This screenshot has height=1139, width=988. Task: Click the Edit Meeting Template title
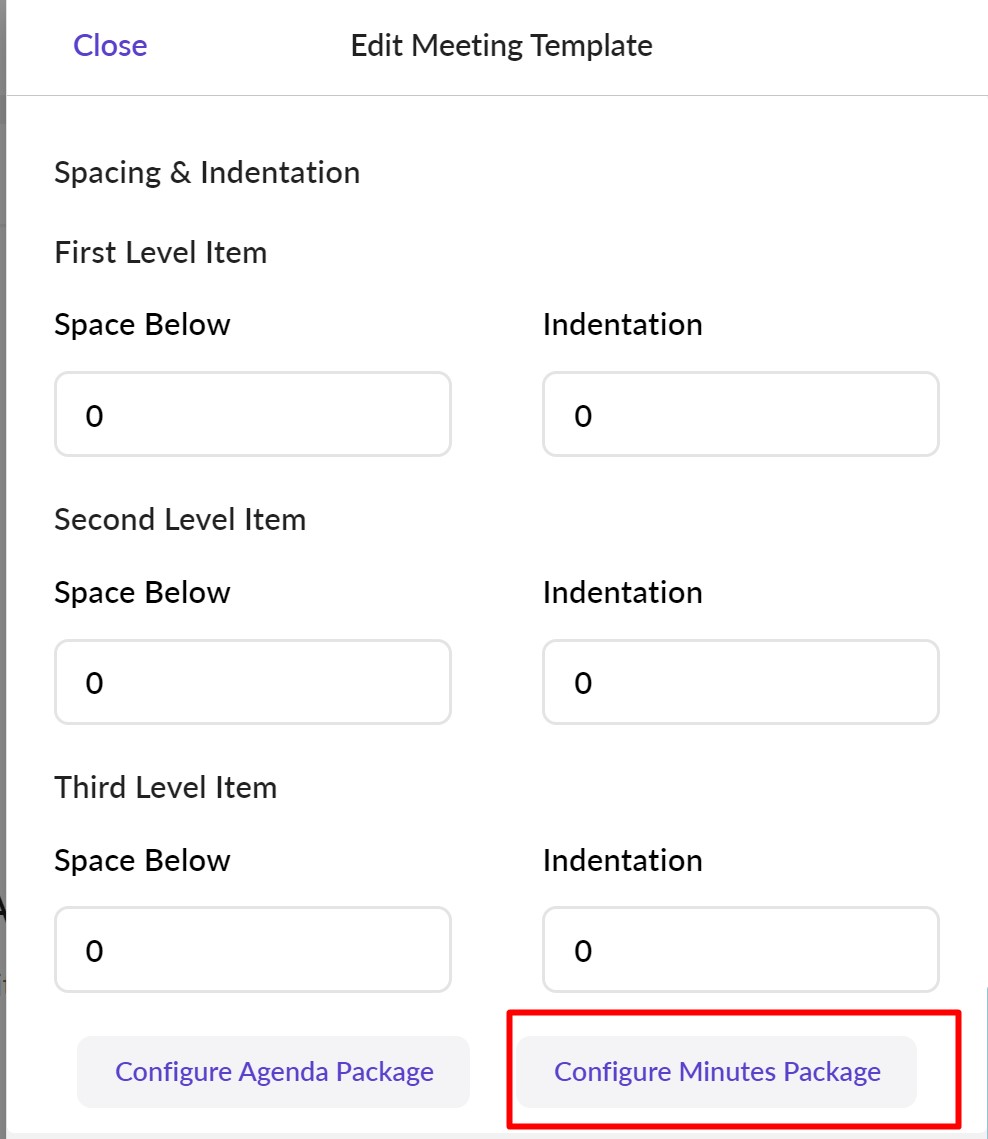pyautogui.click(x=501, y=46)
